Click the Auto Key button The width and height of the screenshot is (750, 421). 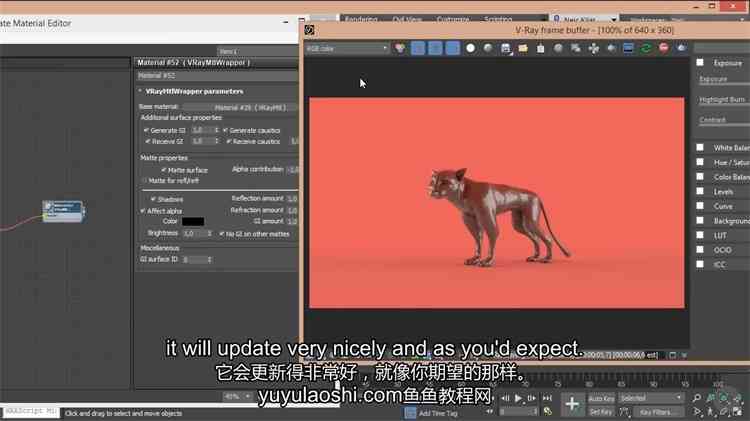pos(601,399)
